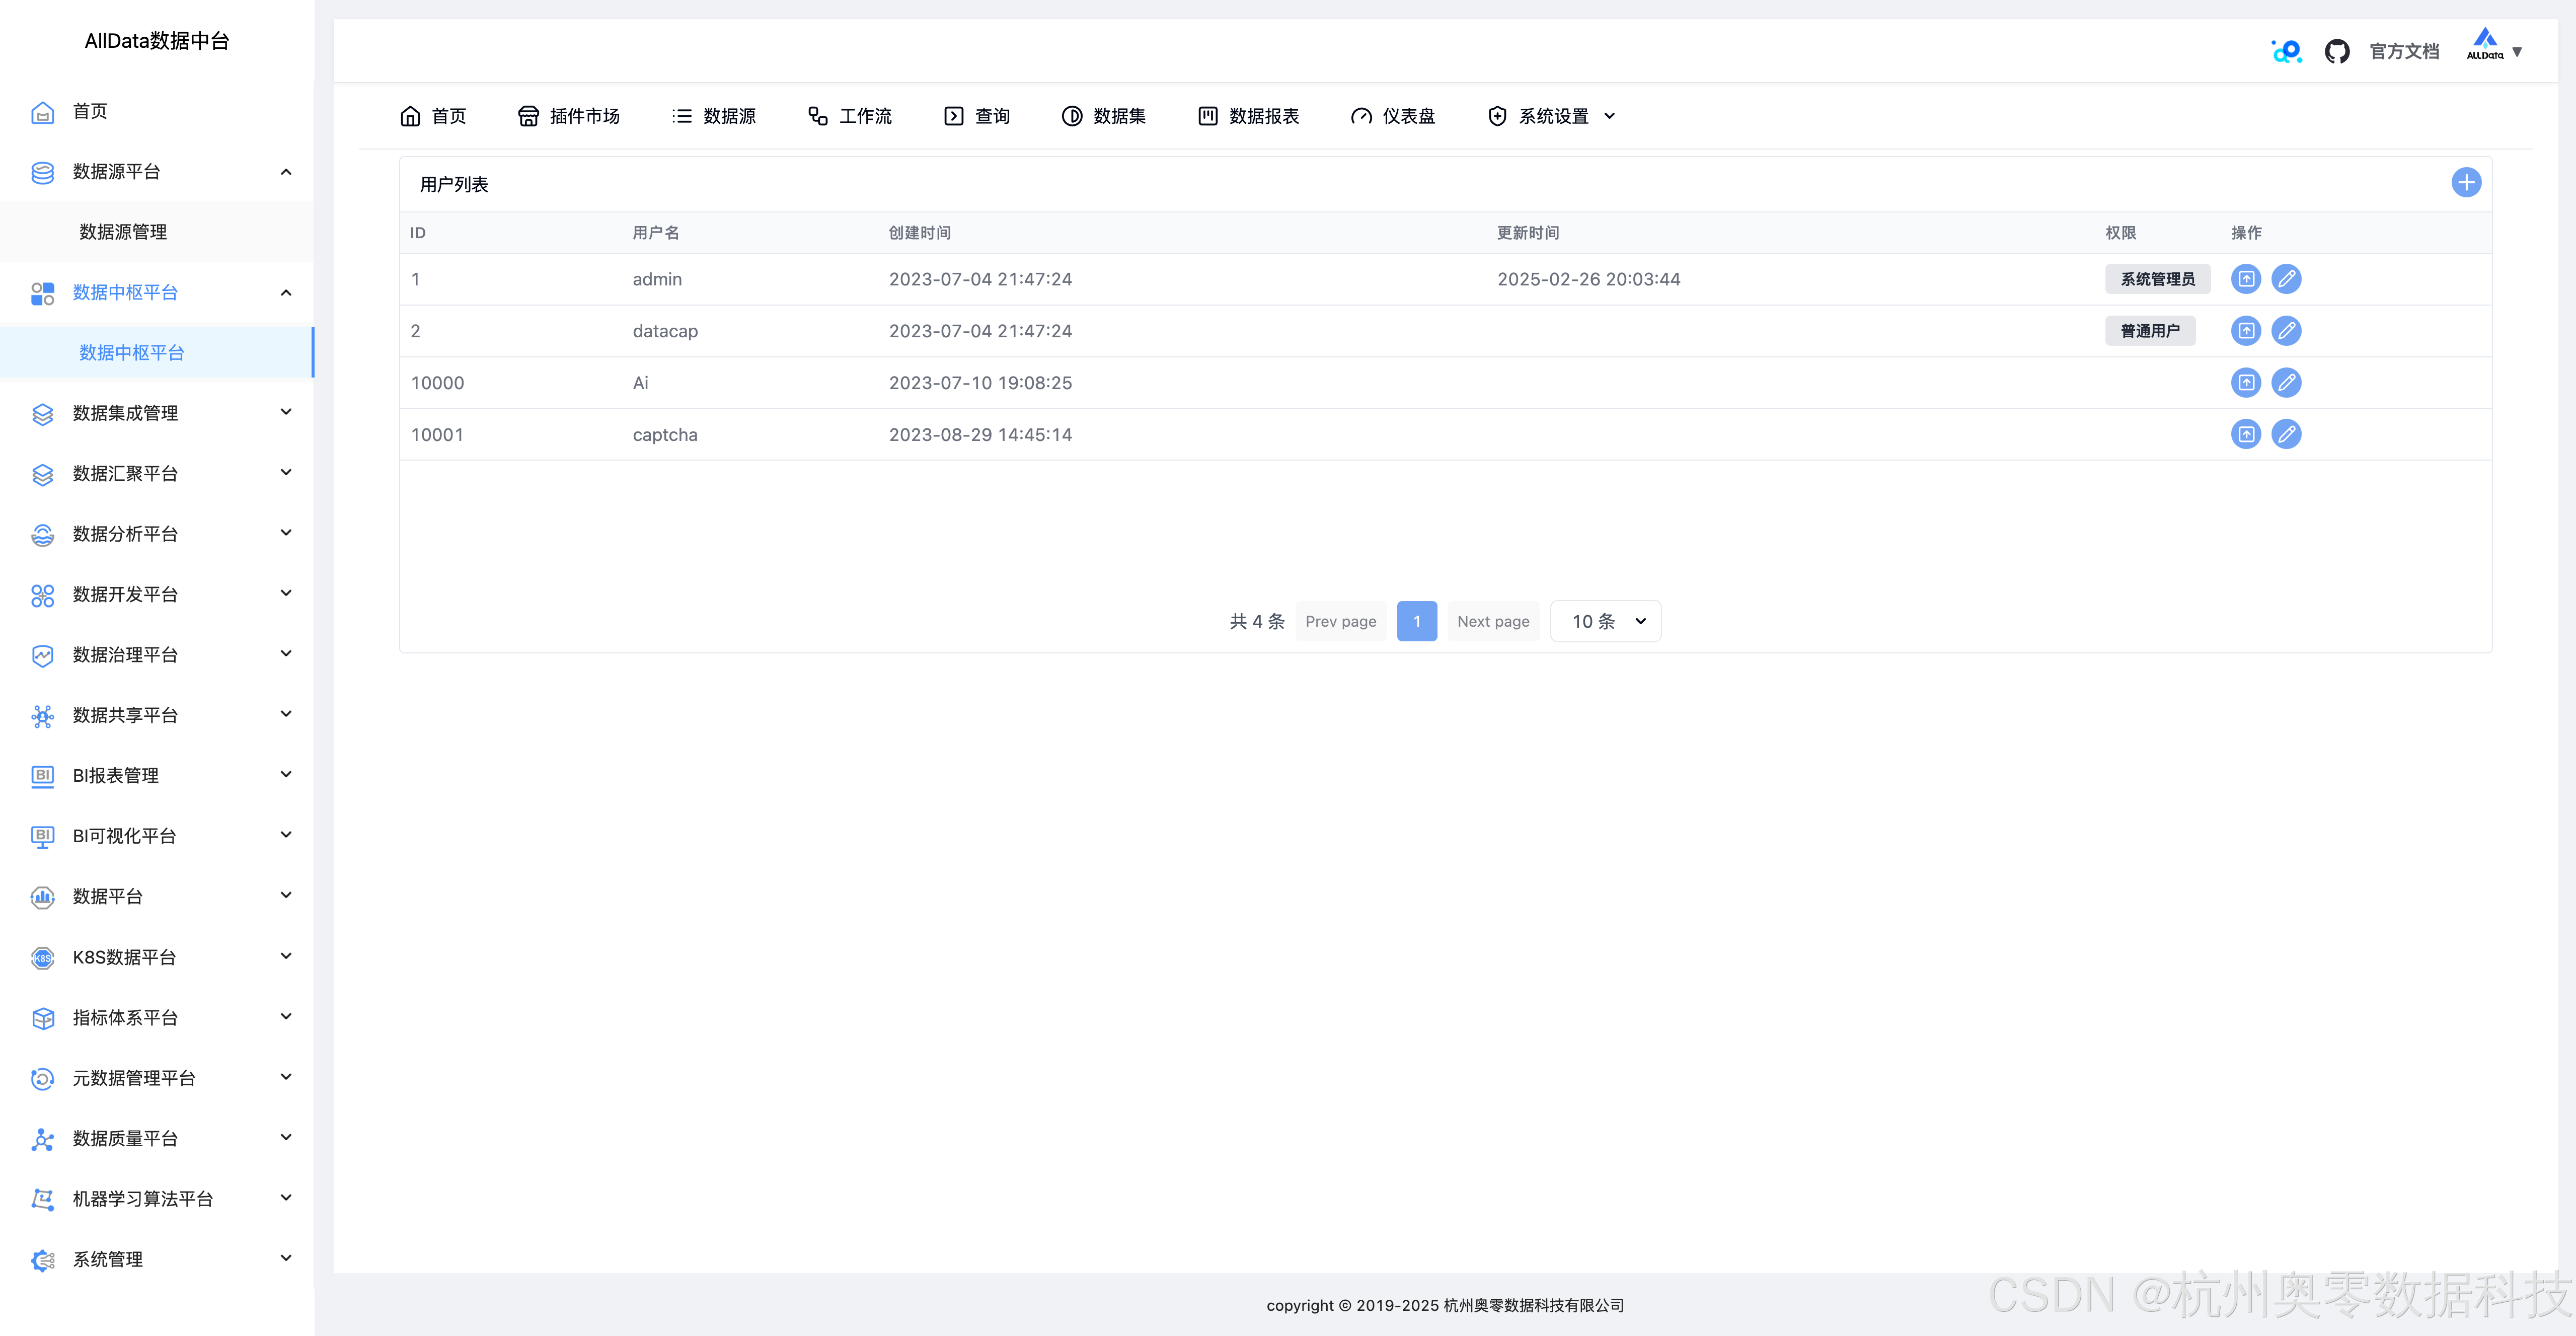Open the 10 条 page size dropdown
The height and width of the screenshot is (1336, 2576).
point(1605,621)
